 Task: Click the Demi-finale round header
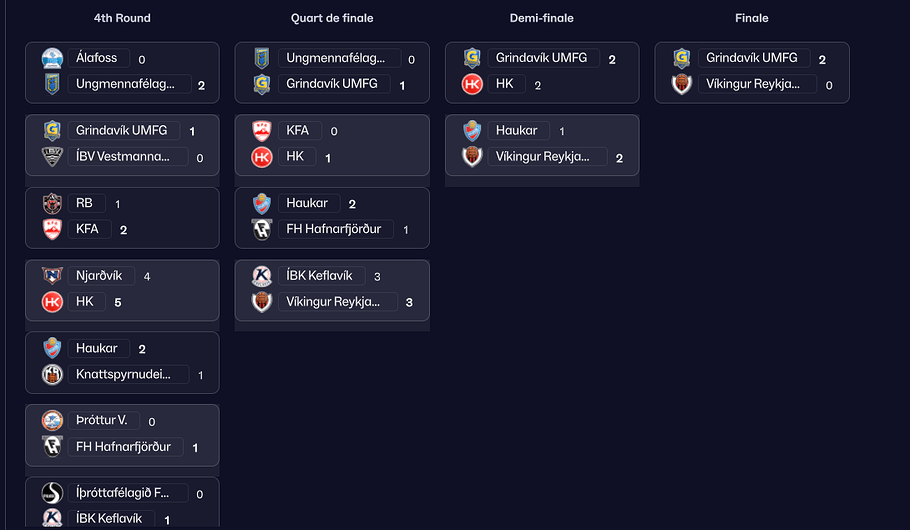tap(542, 18)
